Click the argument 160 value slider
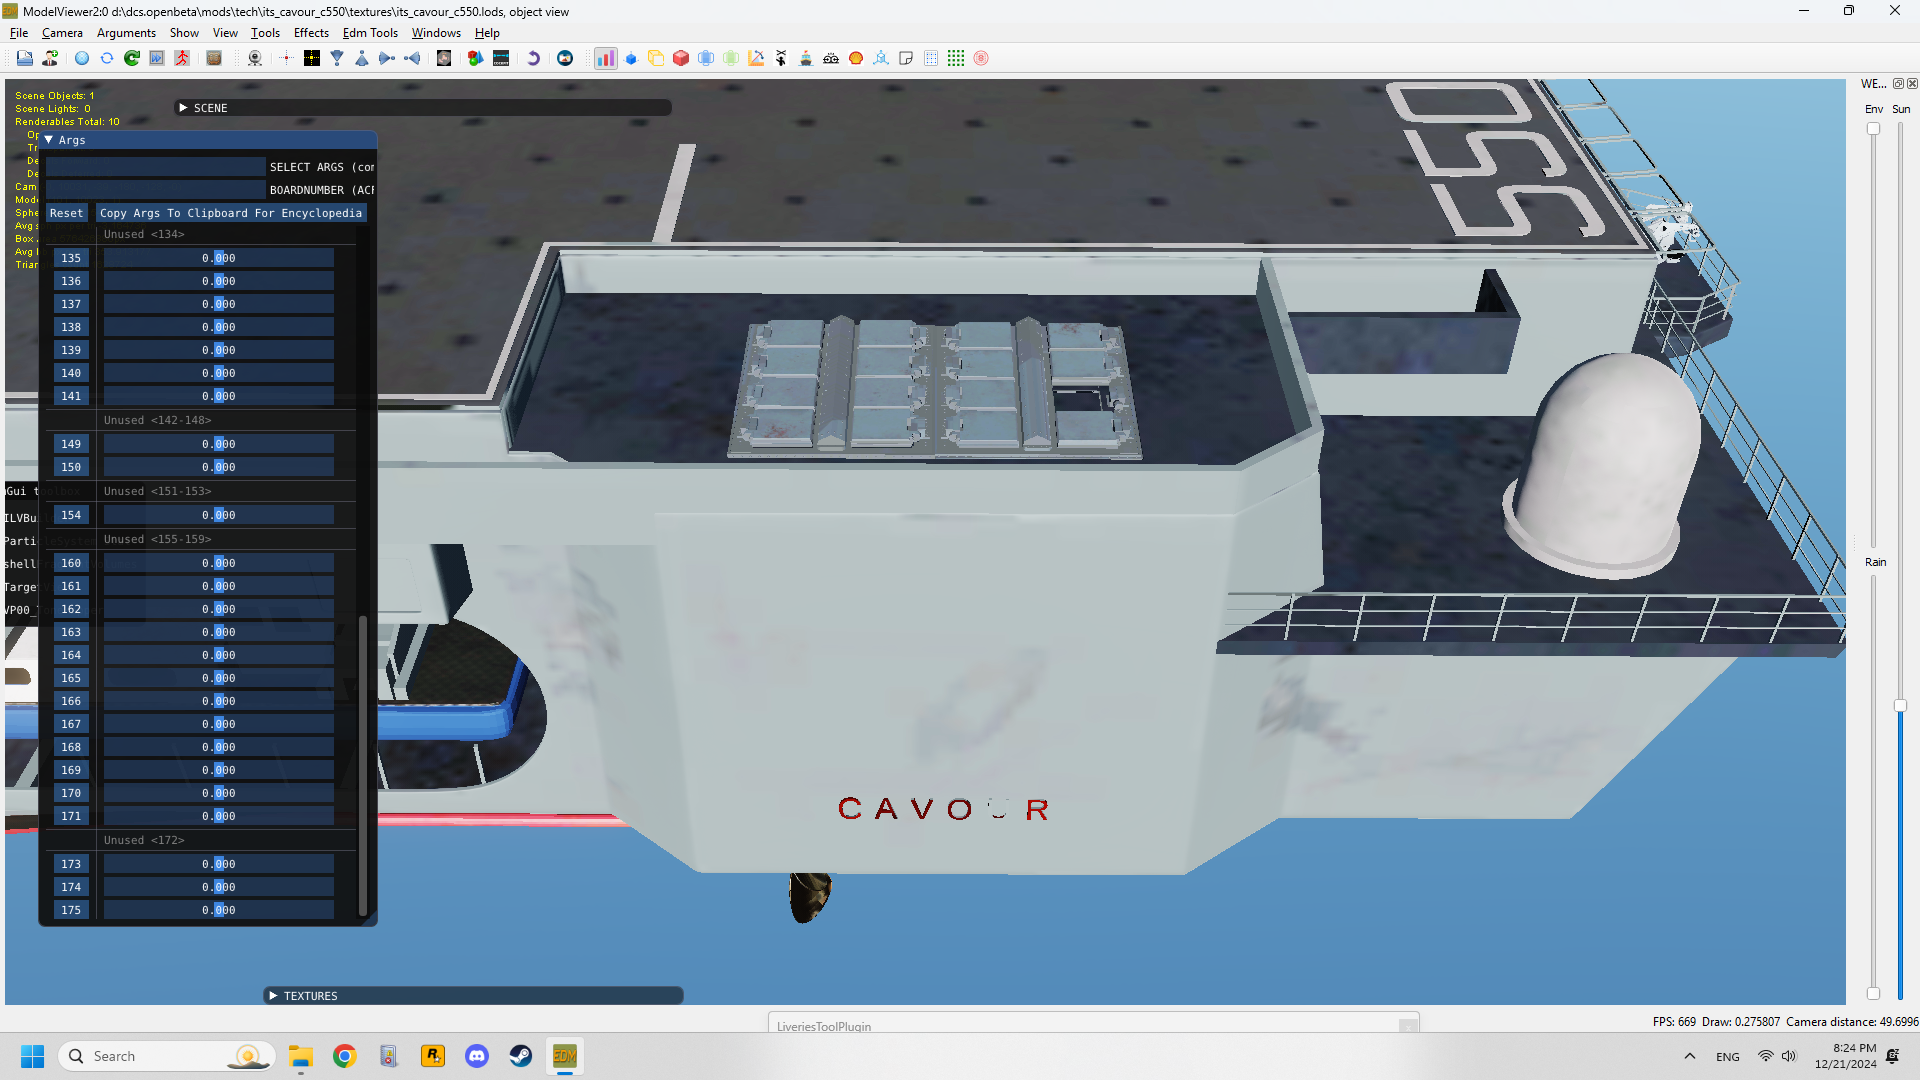 coord(219,563)
